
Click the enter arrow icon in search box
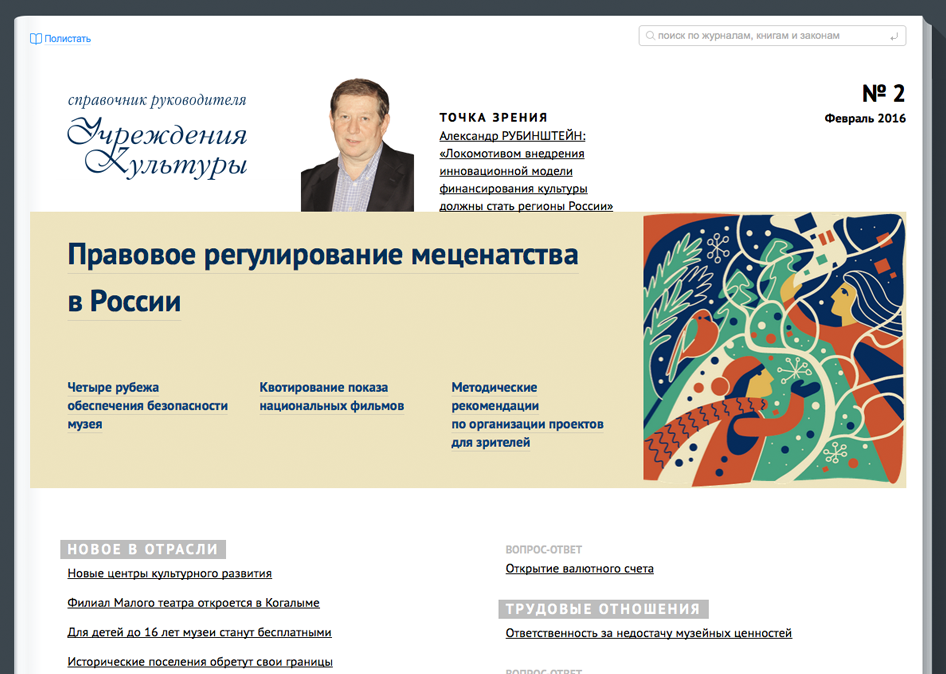[893, 36]
